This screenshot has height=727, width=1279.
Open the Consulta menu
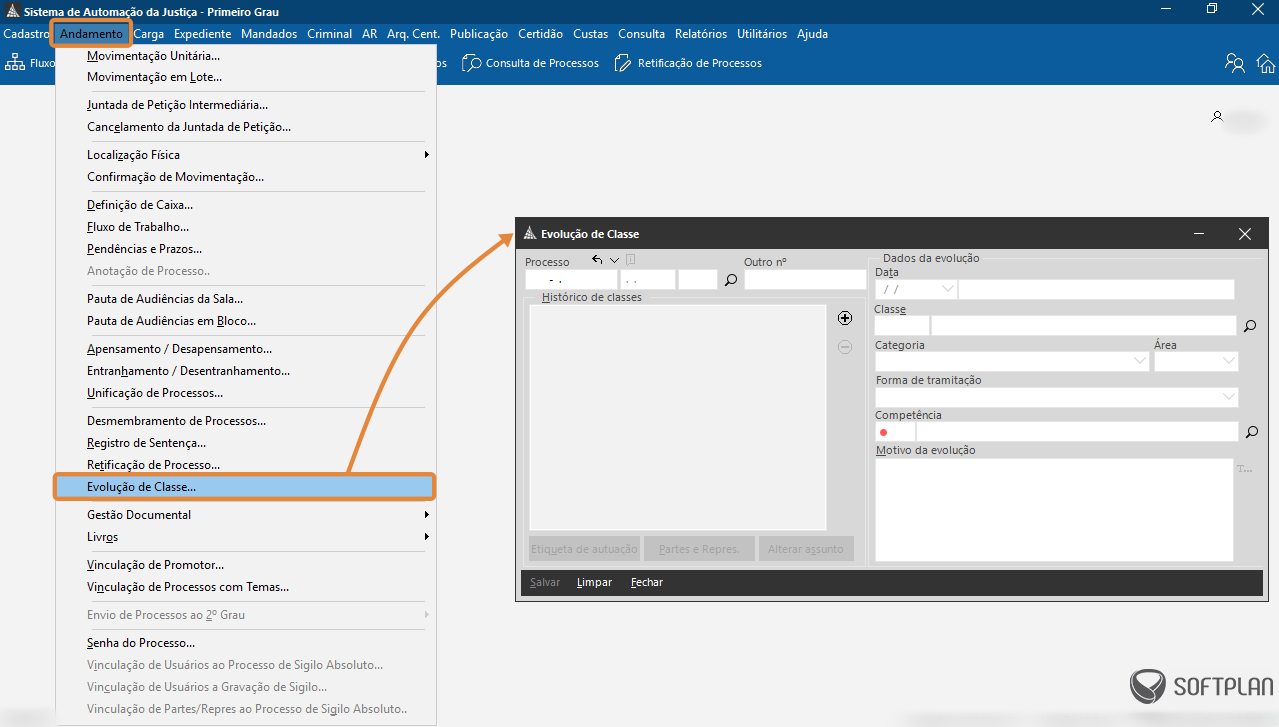(x=642, y=34)
